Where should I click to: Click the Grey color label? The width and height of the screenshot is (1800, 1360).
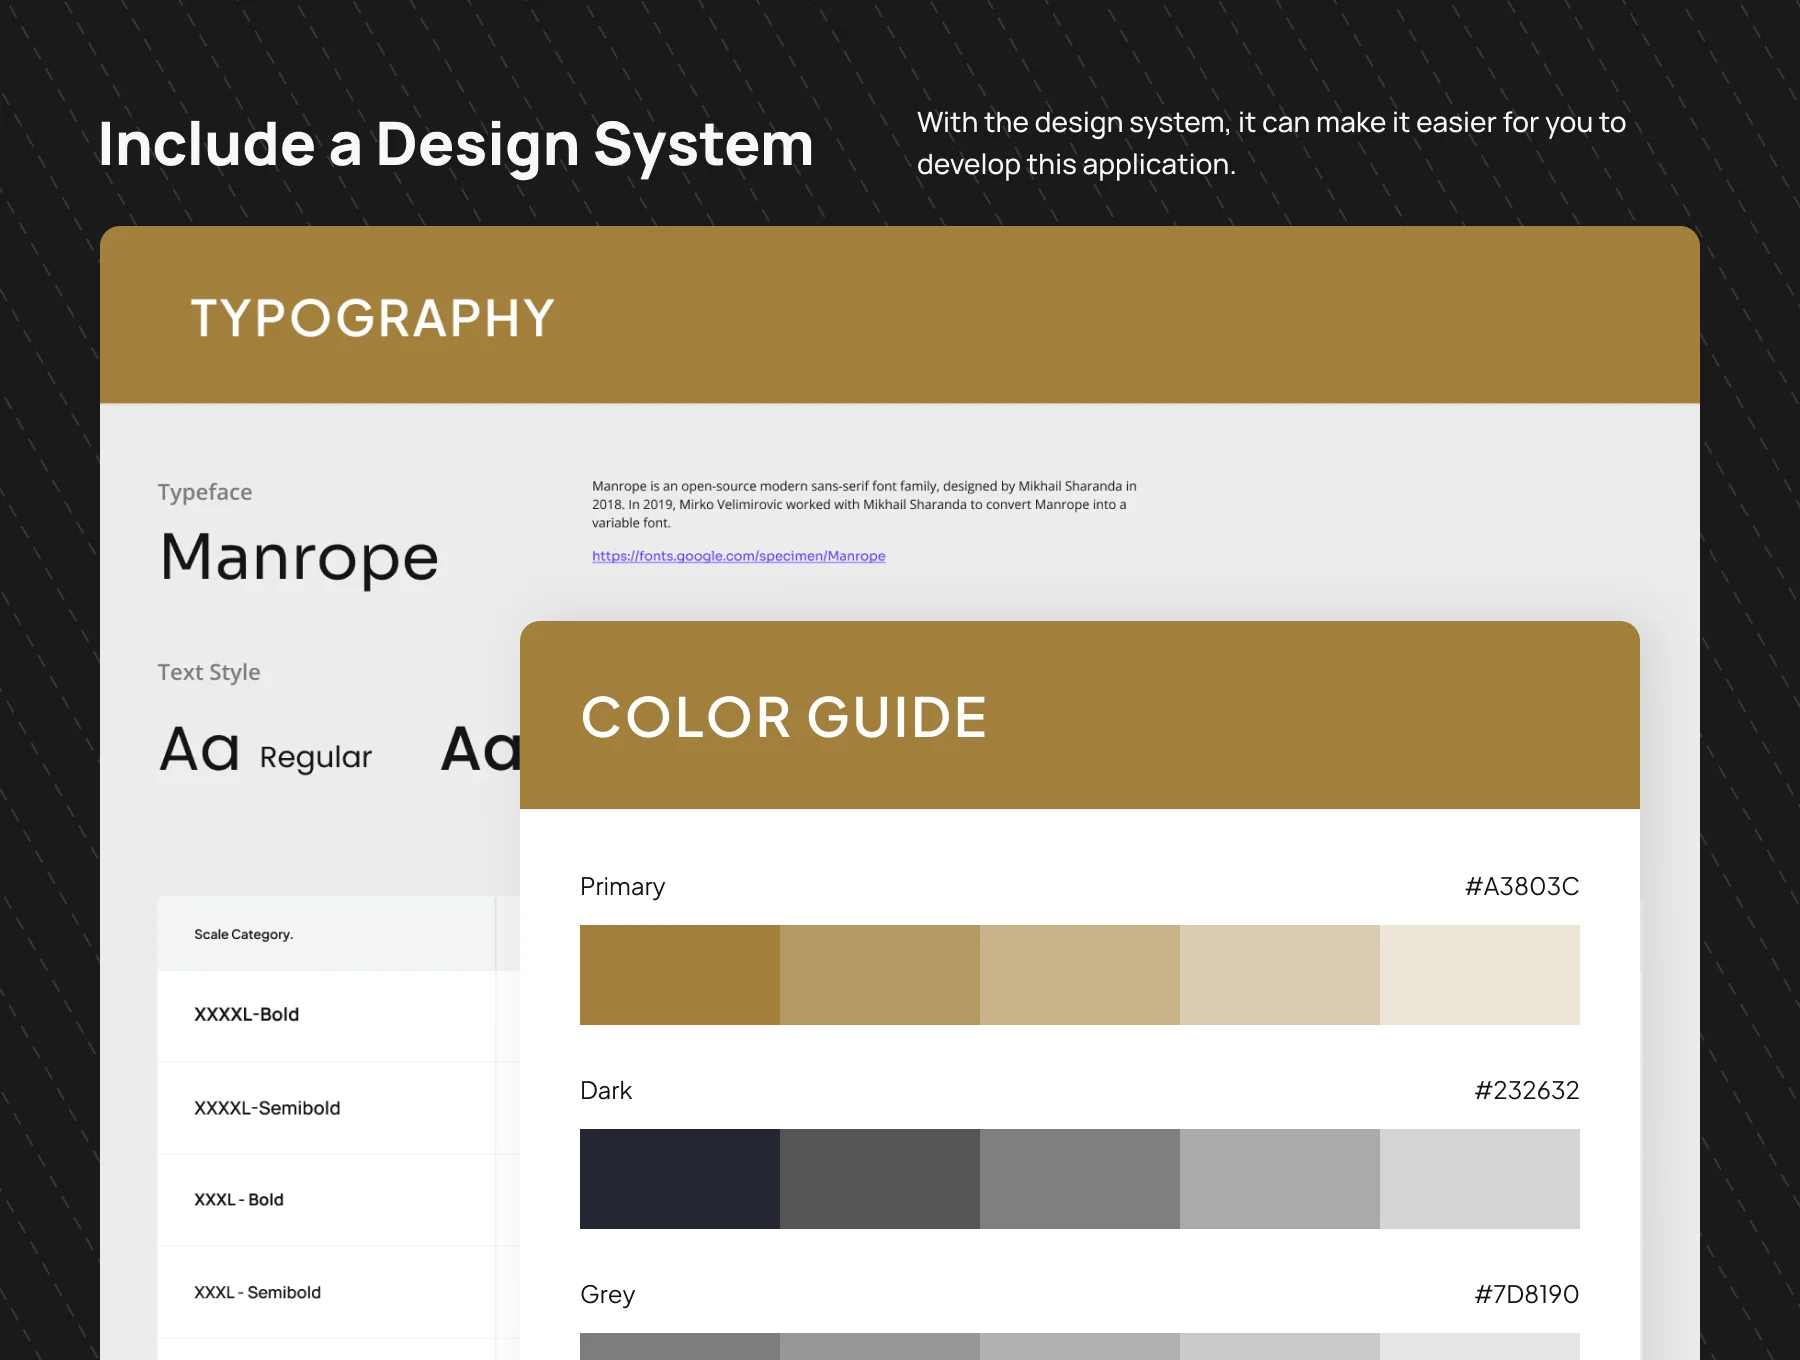608,1295
